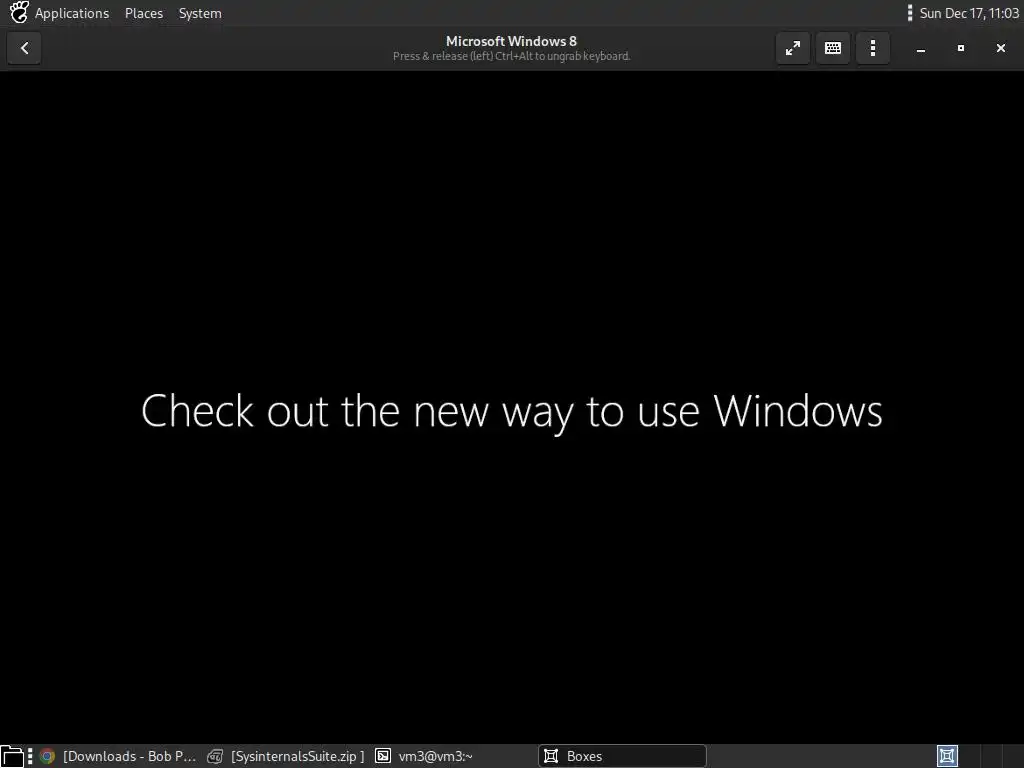Viewport: 1024px width, 768px height.
Task: Click the Boxes icon in the taskbar entry
Action: 551,756
